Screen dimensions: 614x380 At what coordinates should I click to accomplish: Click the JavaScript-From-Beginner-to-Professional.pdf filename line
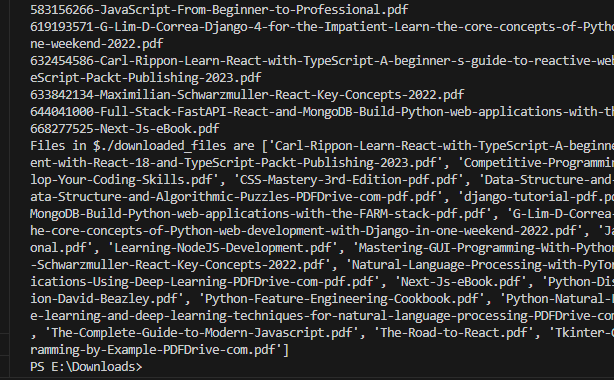219,9
